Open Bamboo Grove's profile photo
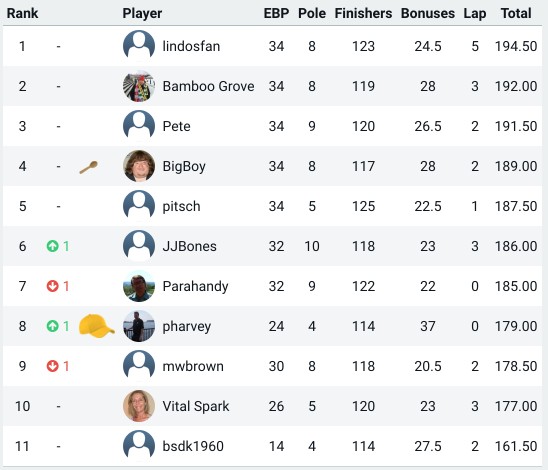 (139, 86)
